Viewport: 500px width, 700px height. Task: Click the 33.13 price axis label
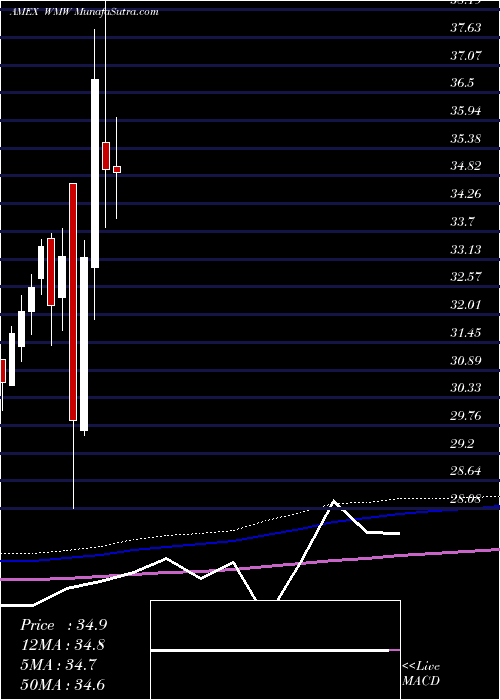click(x=466, y=249)
